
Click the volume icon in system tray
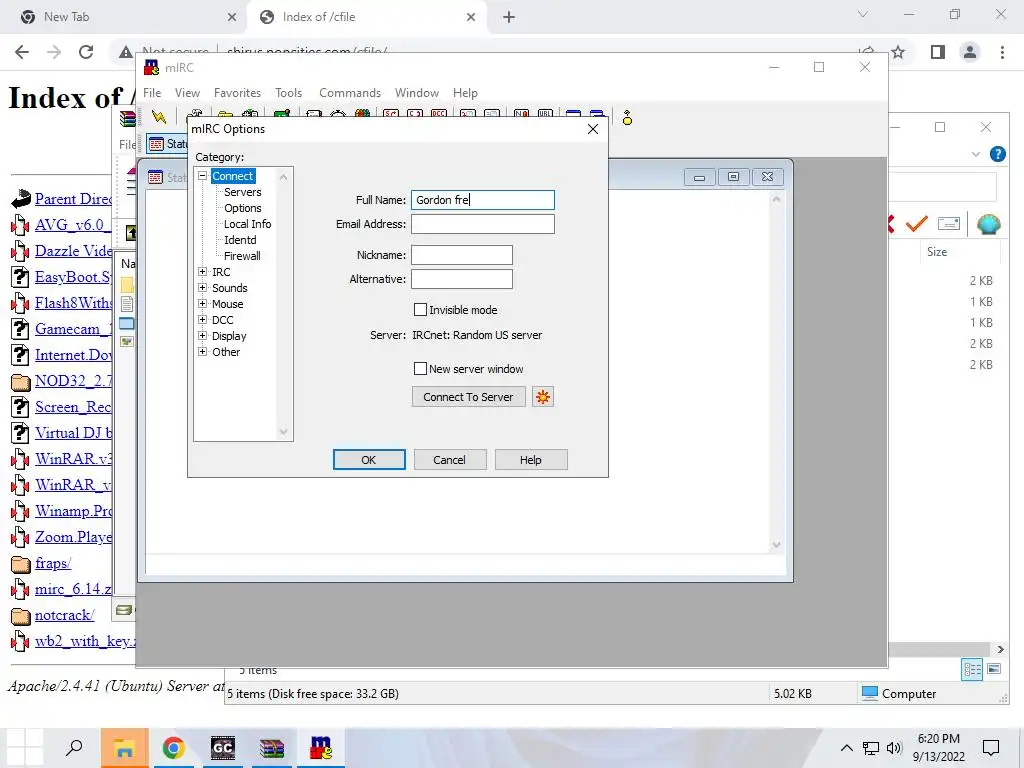(894, 748)
